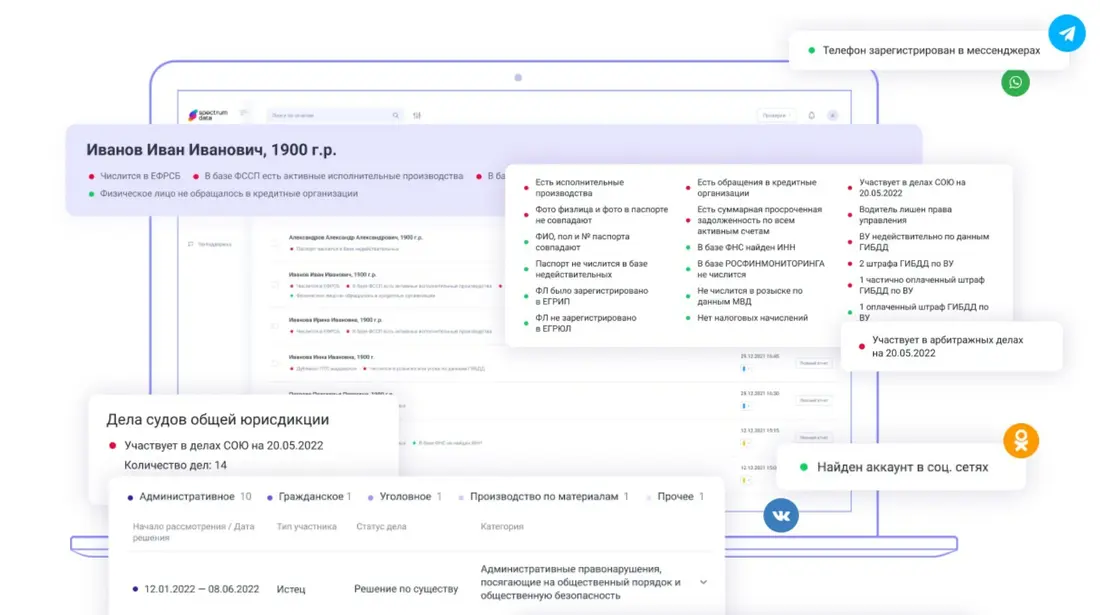Open the notifications bell icon
Viewport: 1100px width, 615px height.
click(812, 115)
